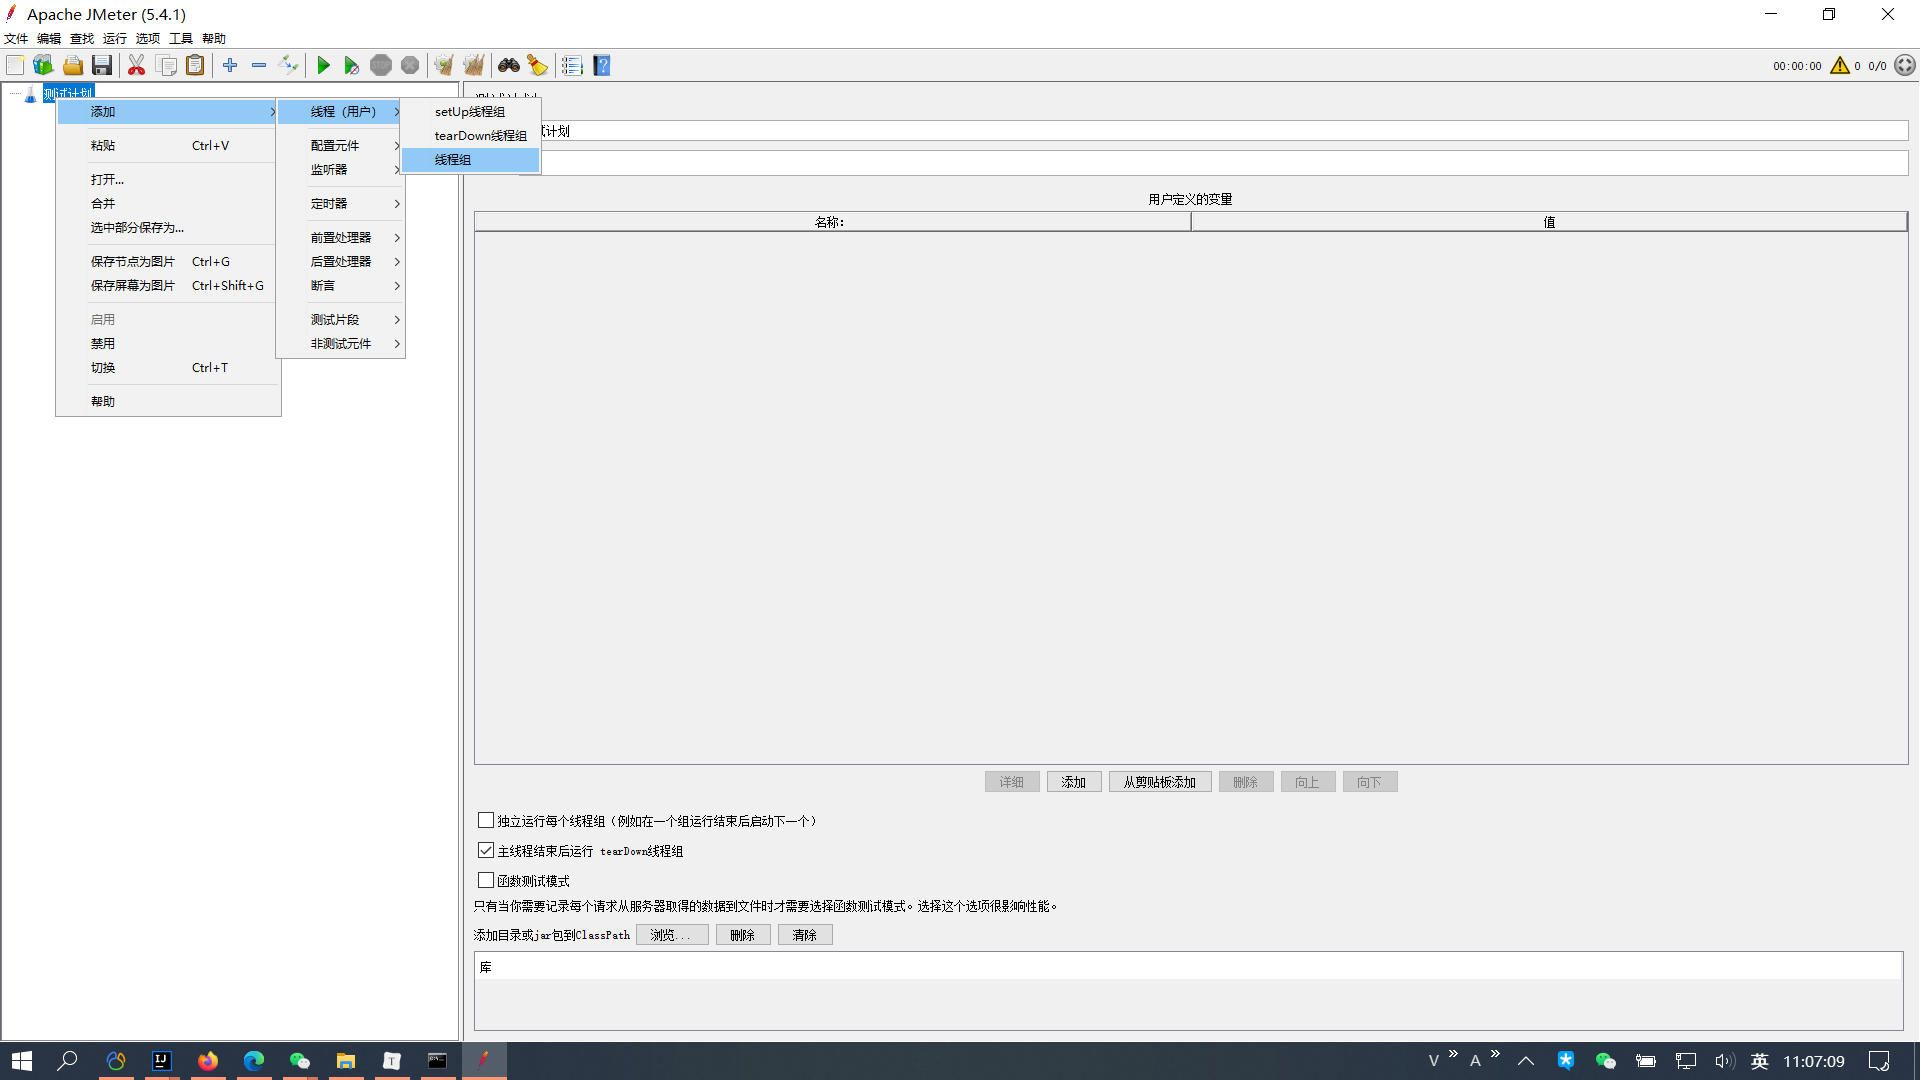Expand the 测试片段 submenu
Screen dimensions: 1920x1080
(x=340, y=319)
